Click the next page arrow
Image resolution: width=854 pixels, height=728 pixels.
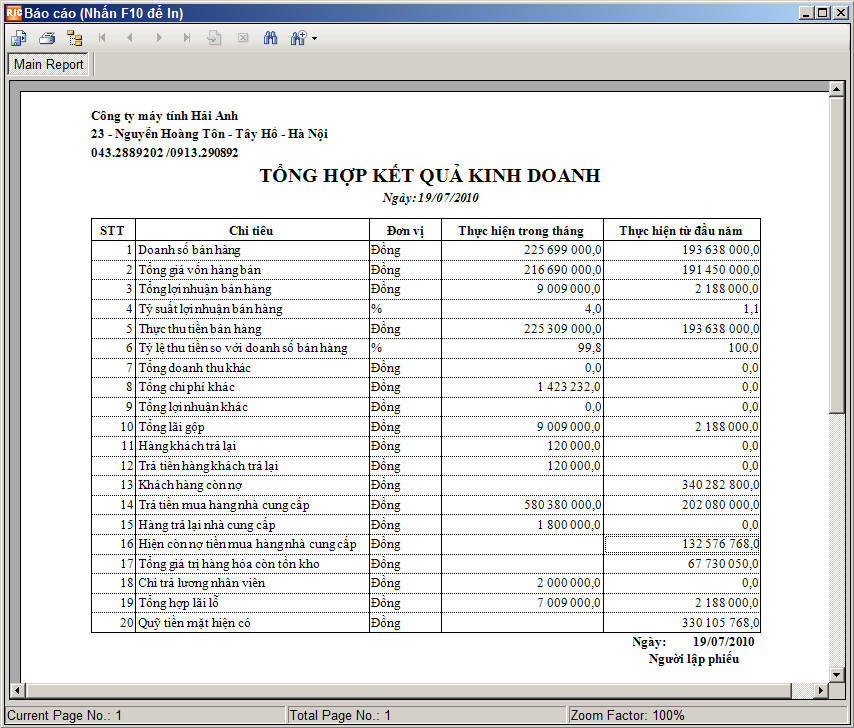[x=158, y=38]
